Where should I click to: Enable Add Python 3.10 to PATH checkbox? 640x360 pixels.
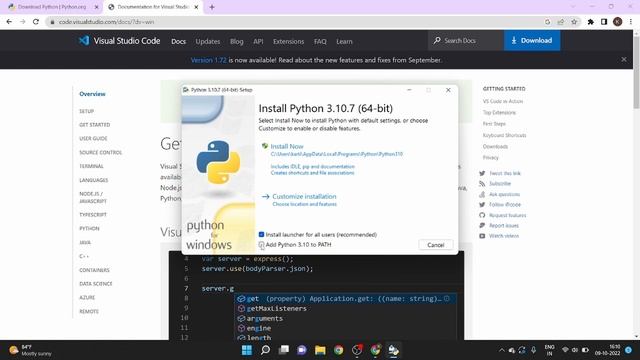(261, 244)
